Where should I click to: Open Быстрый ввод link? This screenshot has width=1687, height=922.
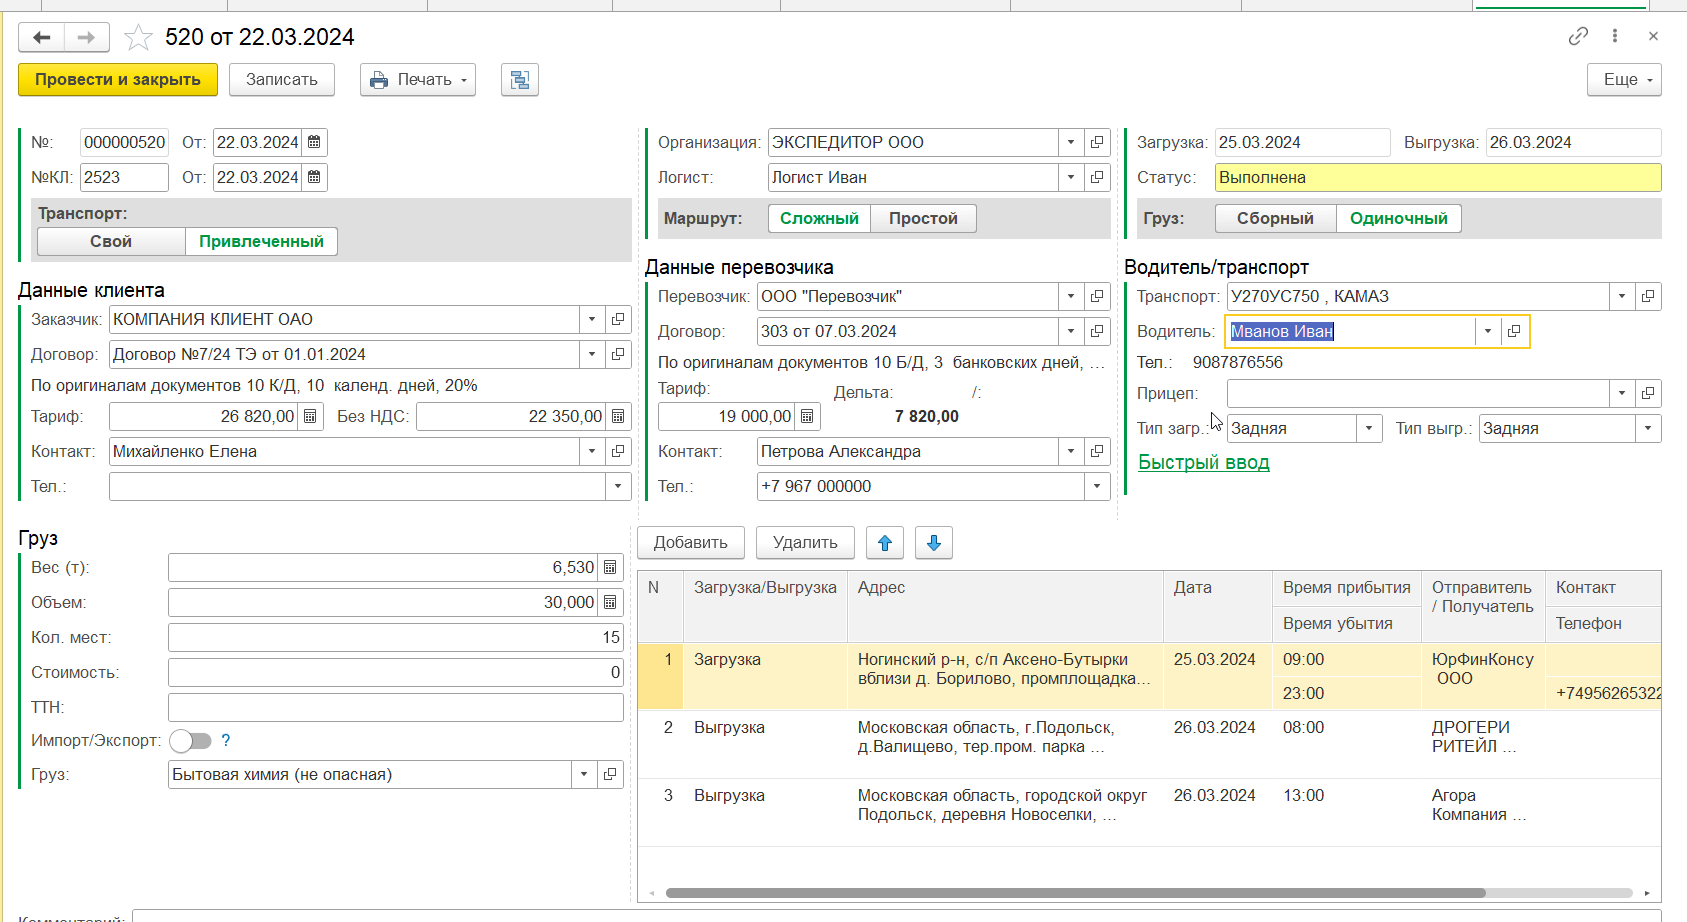[x=1204, y=462]
